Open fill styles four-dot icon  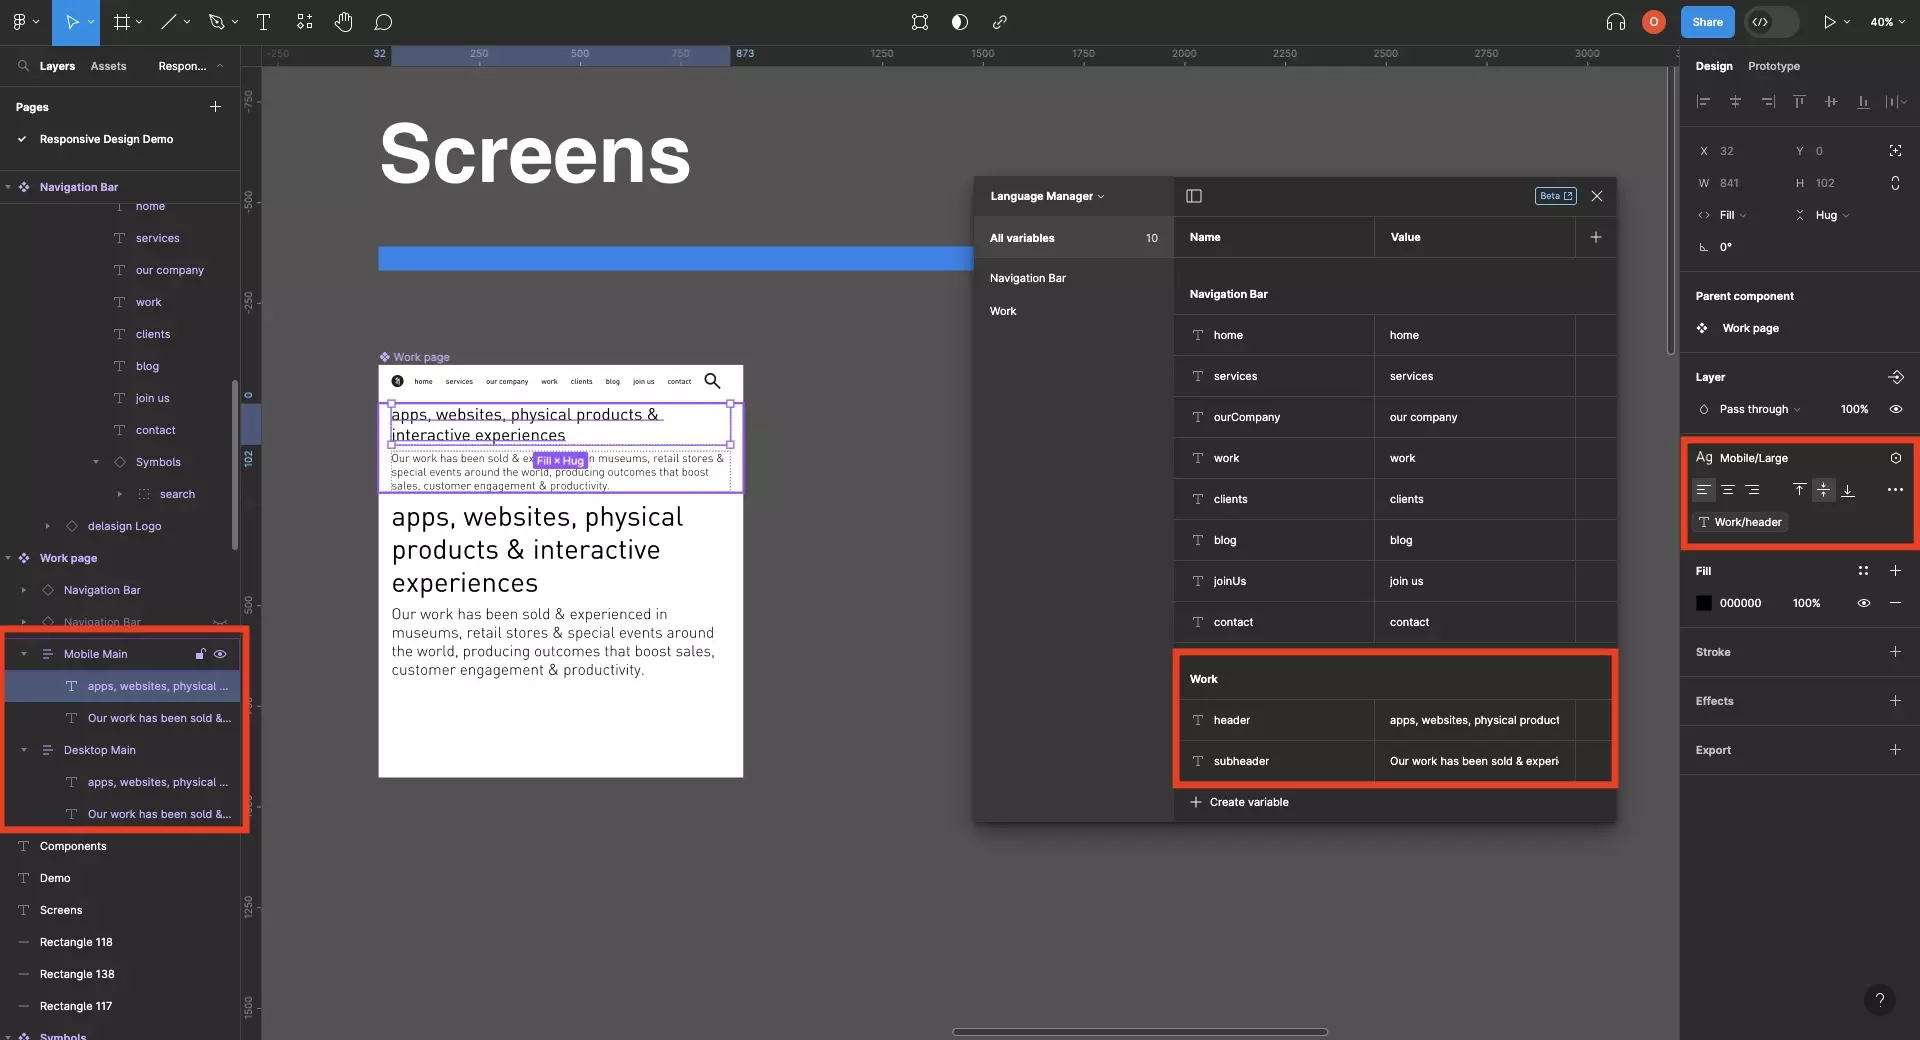[x=1863, y=571]
